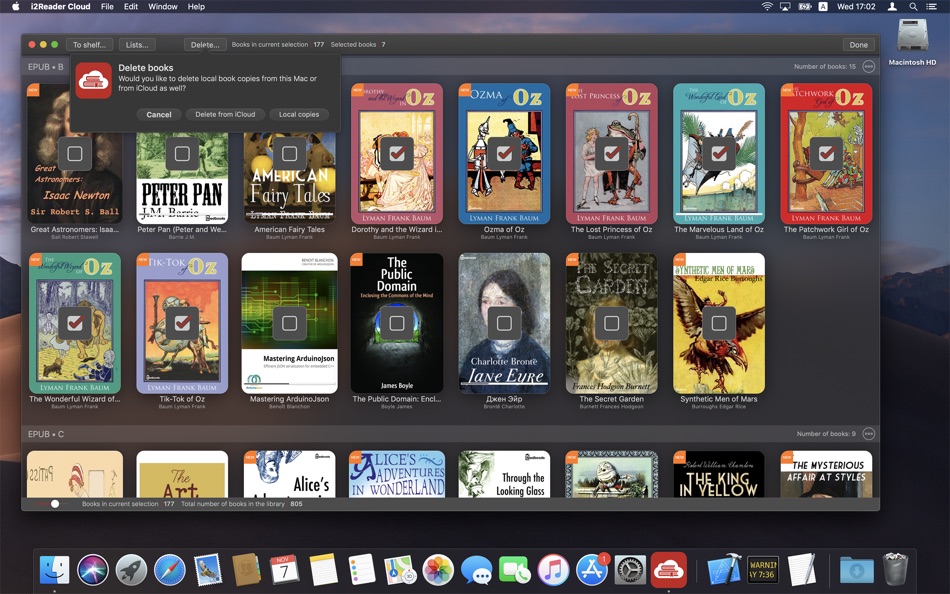Open Through the Looking Glass thumbnail
Viewport: 950px width, 594px height.
point(504,474)
